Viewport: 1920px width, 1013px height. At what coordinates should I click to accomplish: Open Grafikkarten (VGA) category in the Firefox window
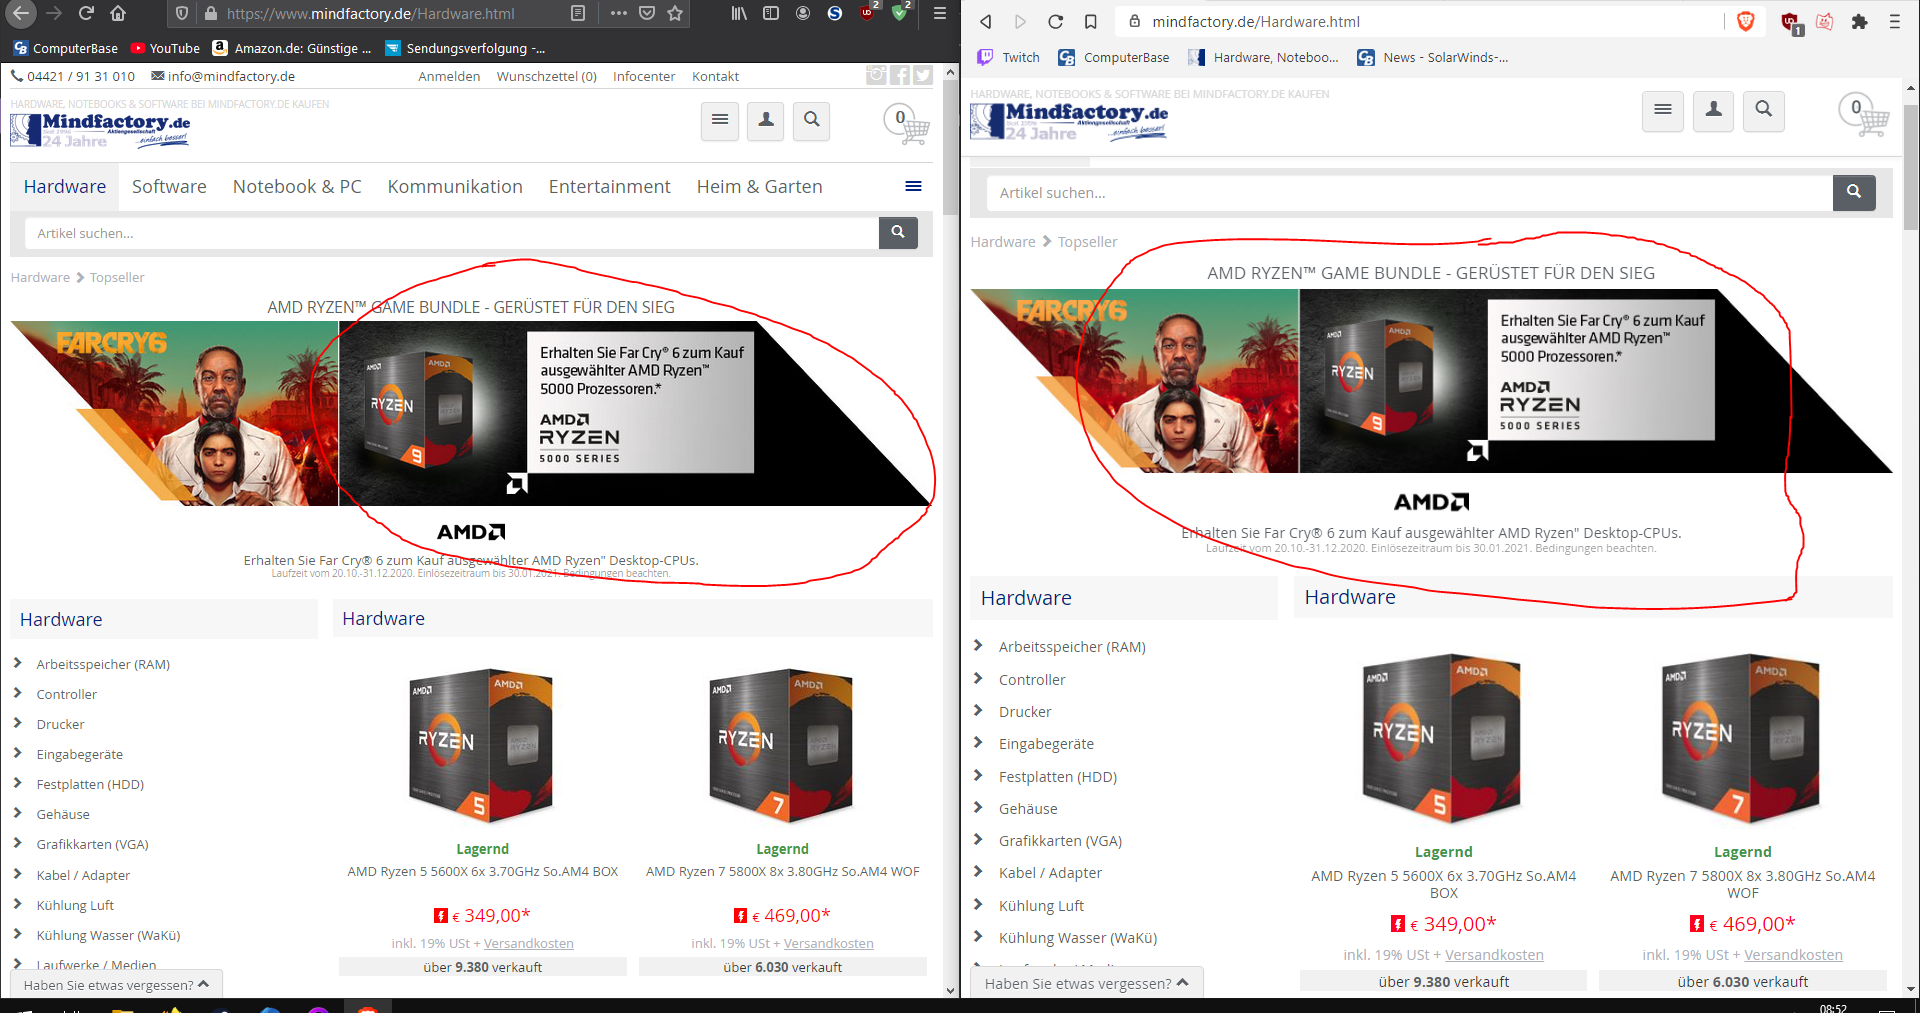92,844
